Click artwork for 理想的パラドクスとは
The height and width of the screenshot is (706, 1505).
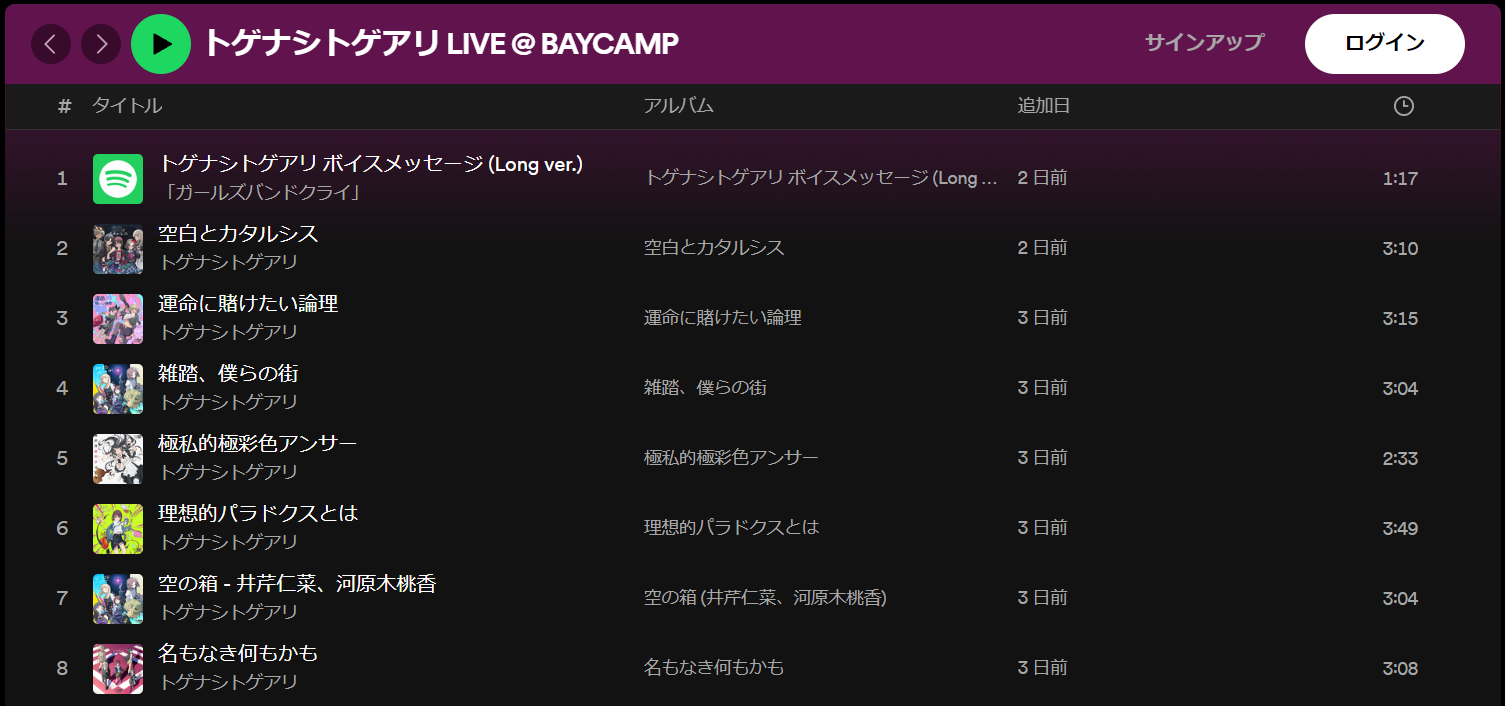[118, 529]
